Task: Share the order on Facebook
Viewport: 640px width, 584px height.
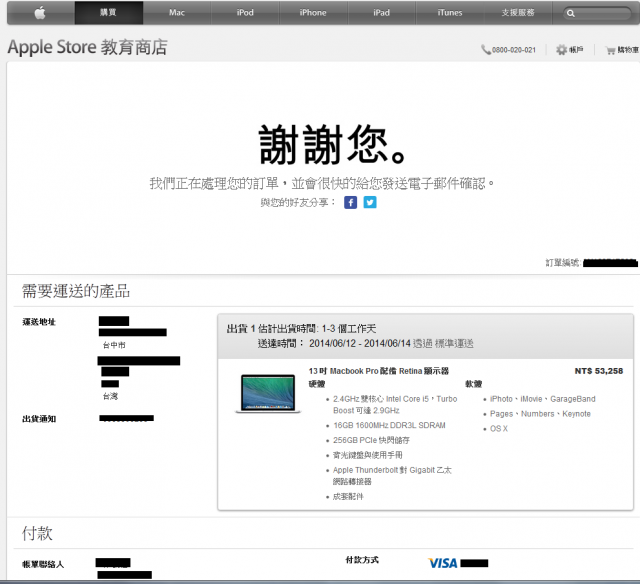Action: coord(351,202)
